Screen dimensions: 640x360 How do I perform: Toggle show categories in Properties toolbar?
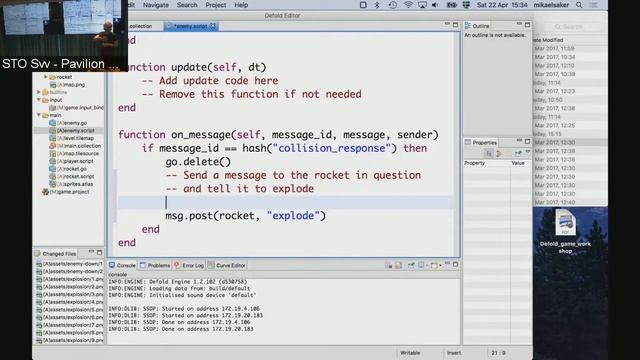click(489, 153)
